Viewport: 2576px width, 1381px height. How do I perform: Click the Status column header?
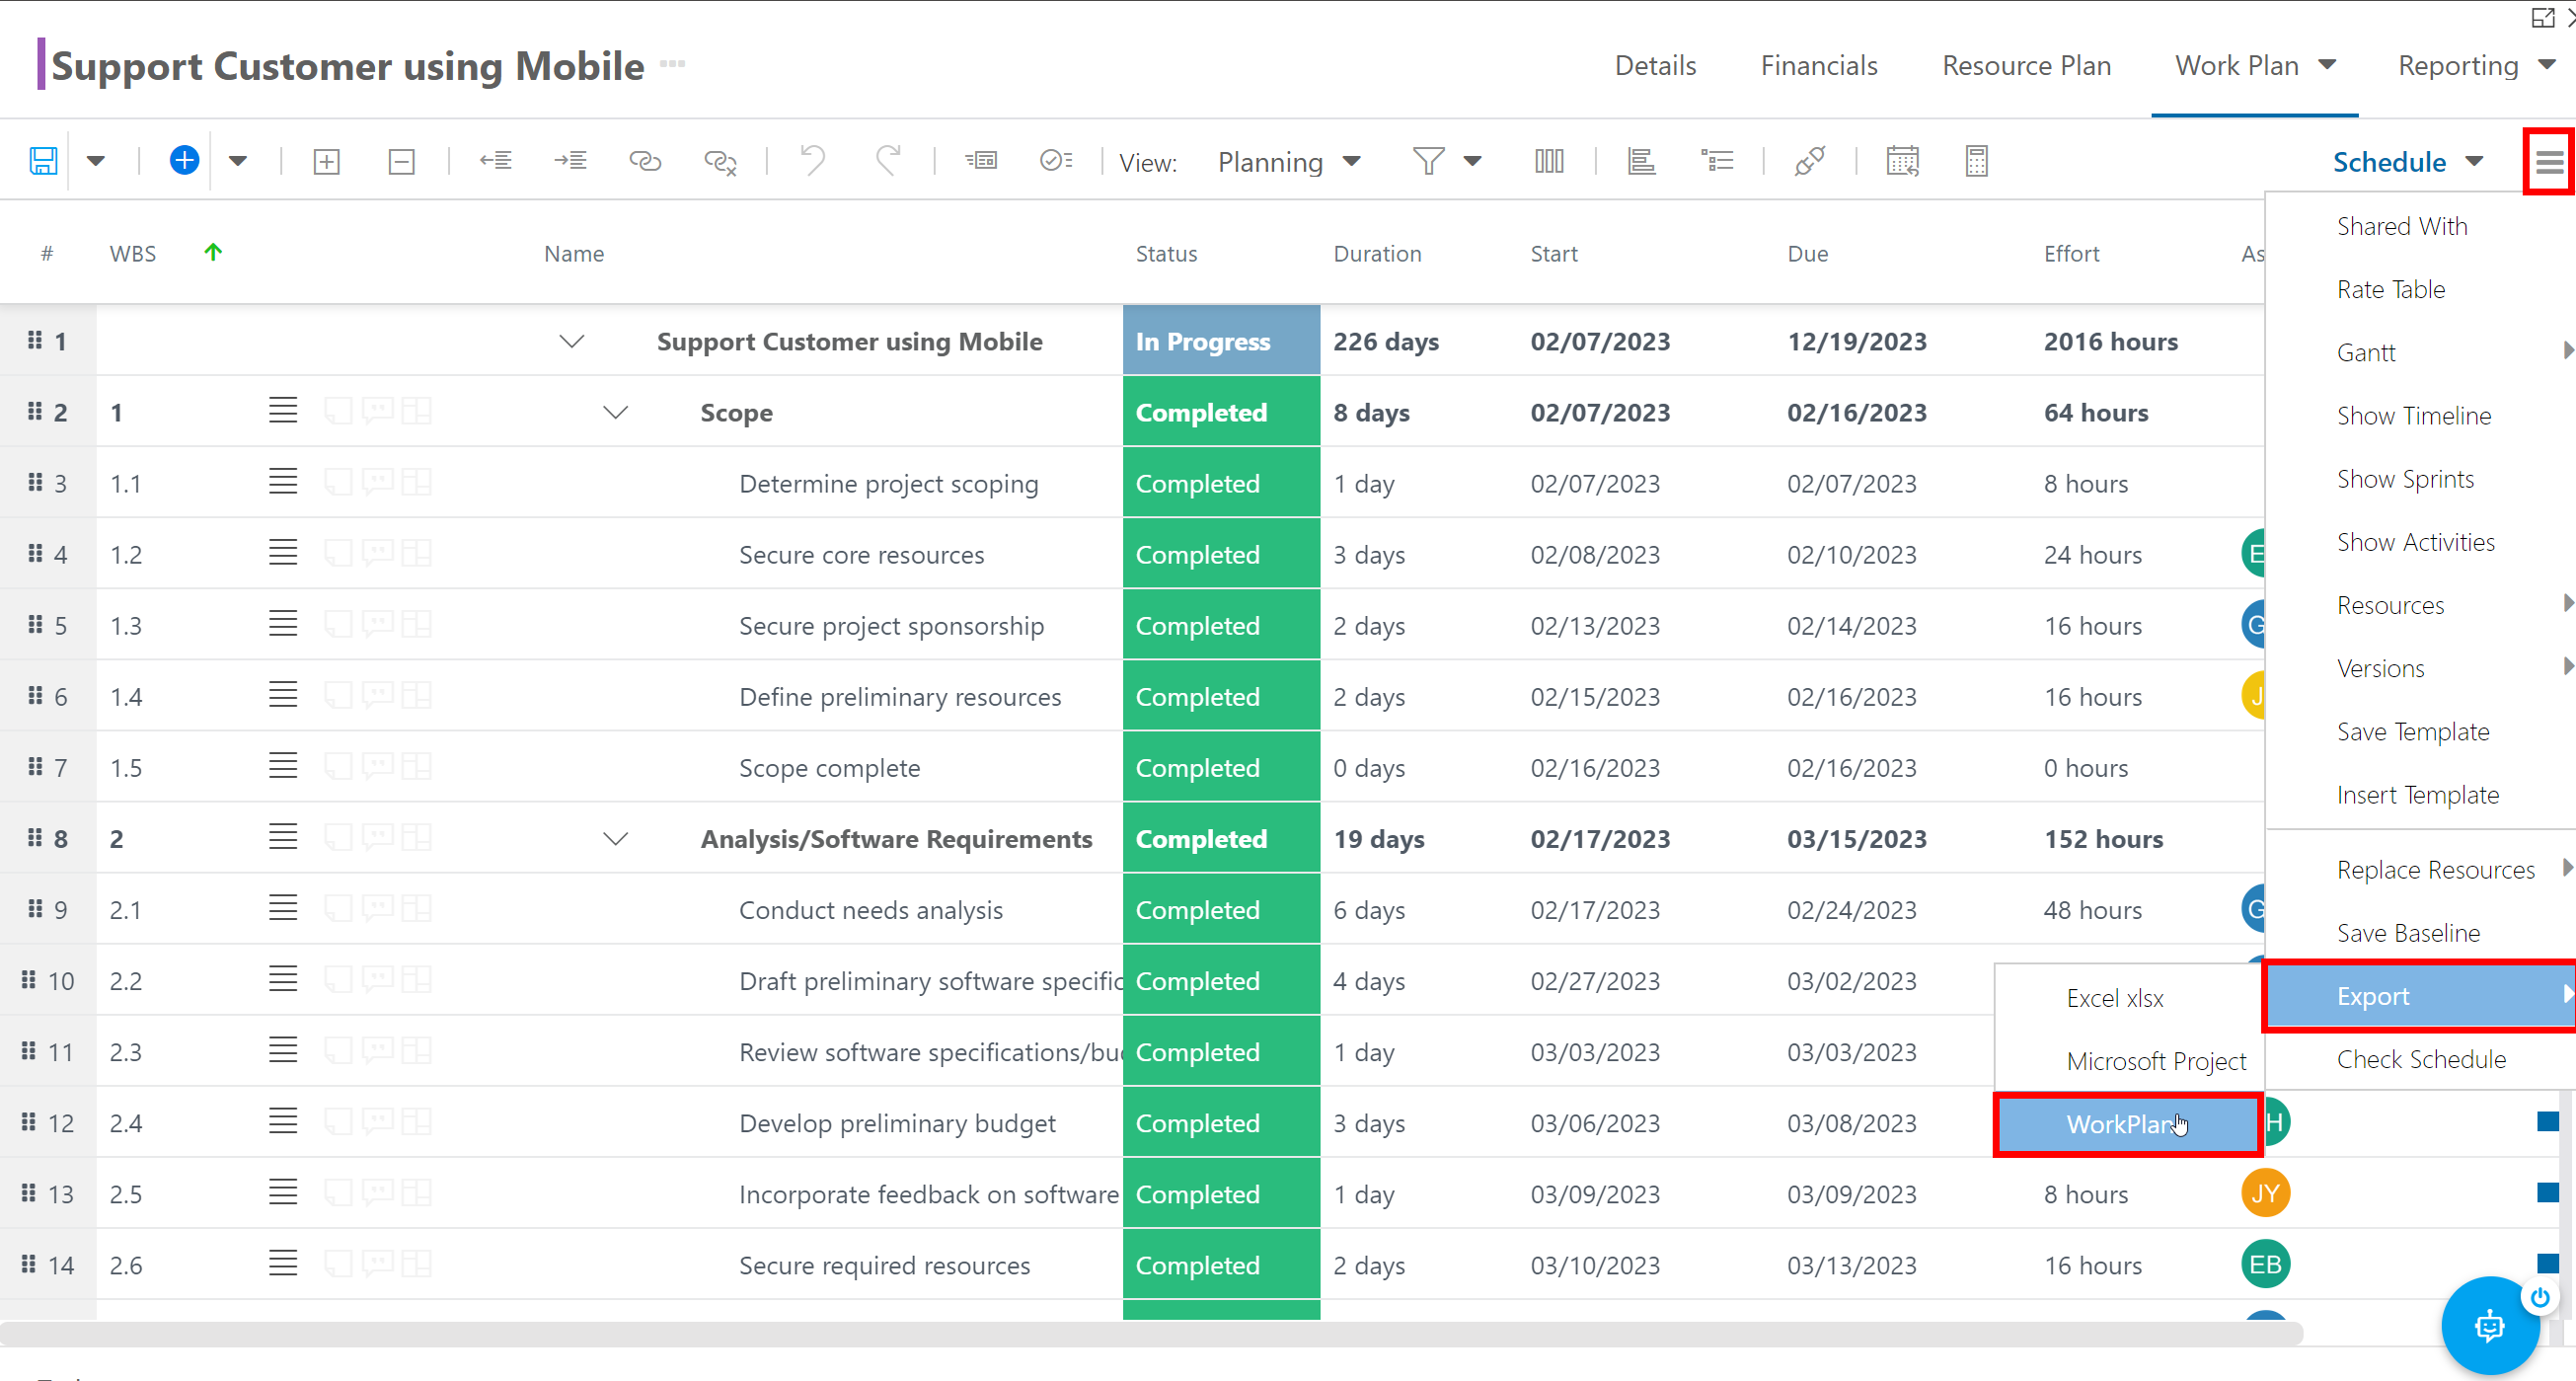pos(1166,253)
